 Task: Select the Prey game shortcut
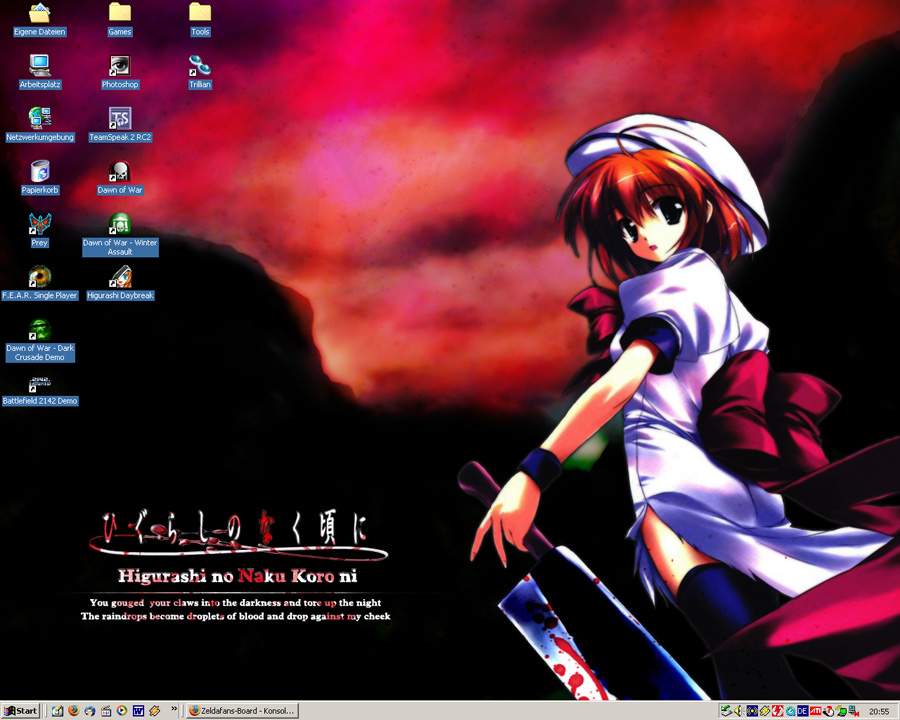[40, 231]
